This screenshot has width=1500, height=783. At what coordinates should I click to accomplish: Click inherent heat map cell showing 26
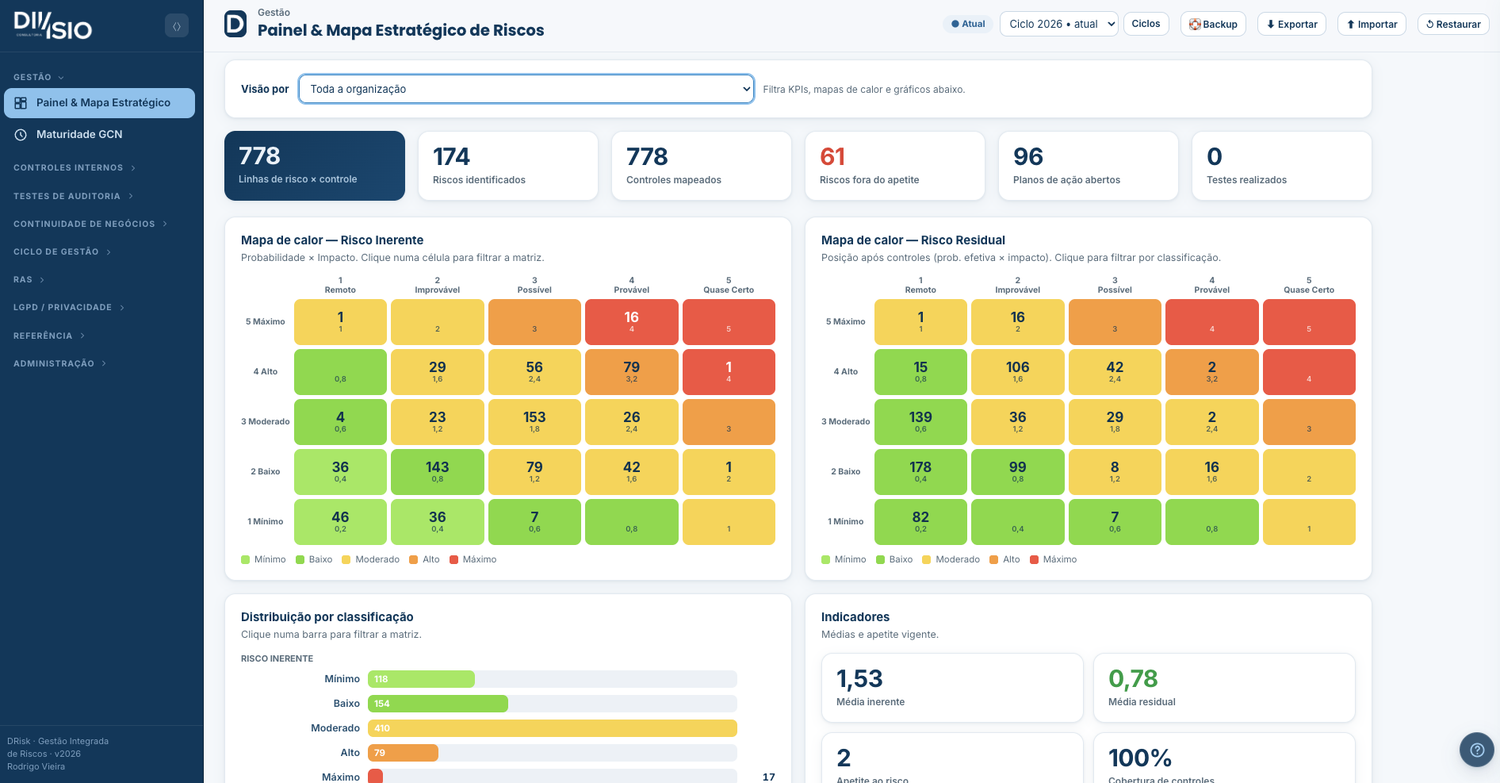click(631, 422)
